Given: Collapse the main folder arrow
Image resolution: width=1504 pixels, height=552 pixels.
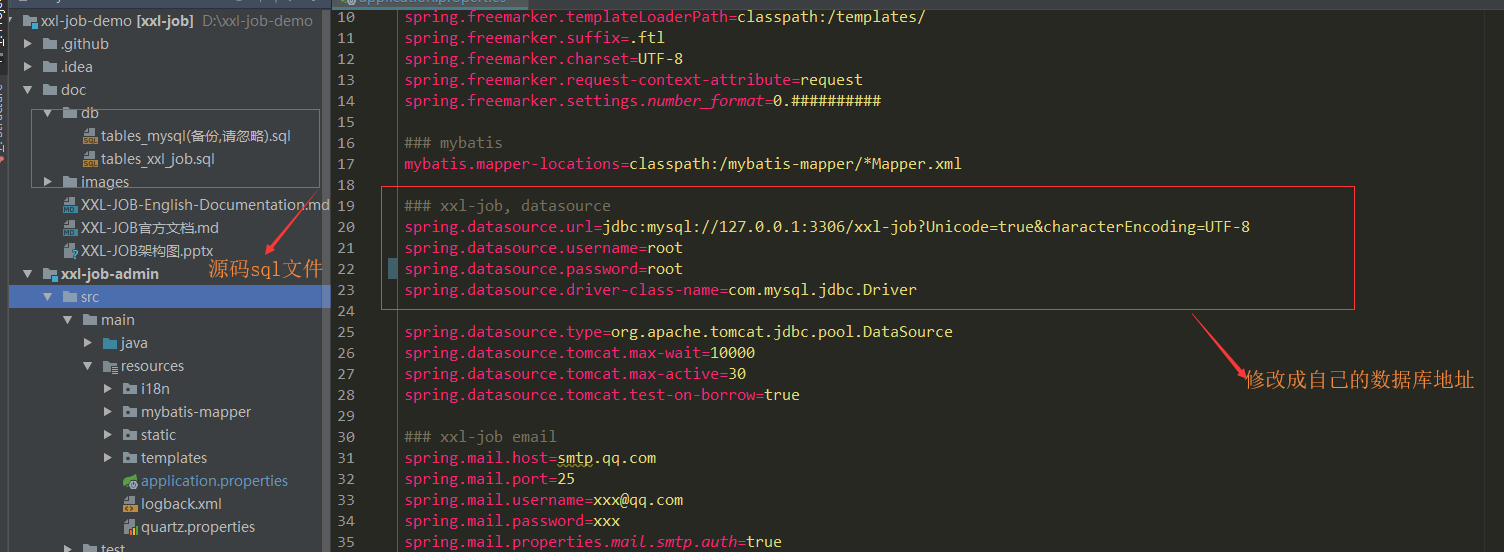Looking at the screenshot, I should tap(68, 320).
